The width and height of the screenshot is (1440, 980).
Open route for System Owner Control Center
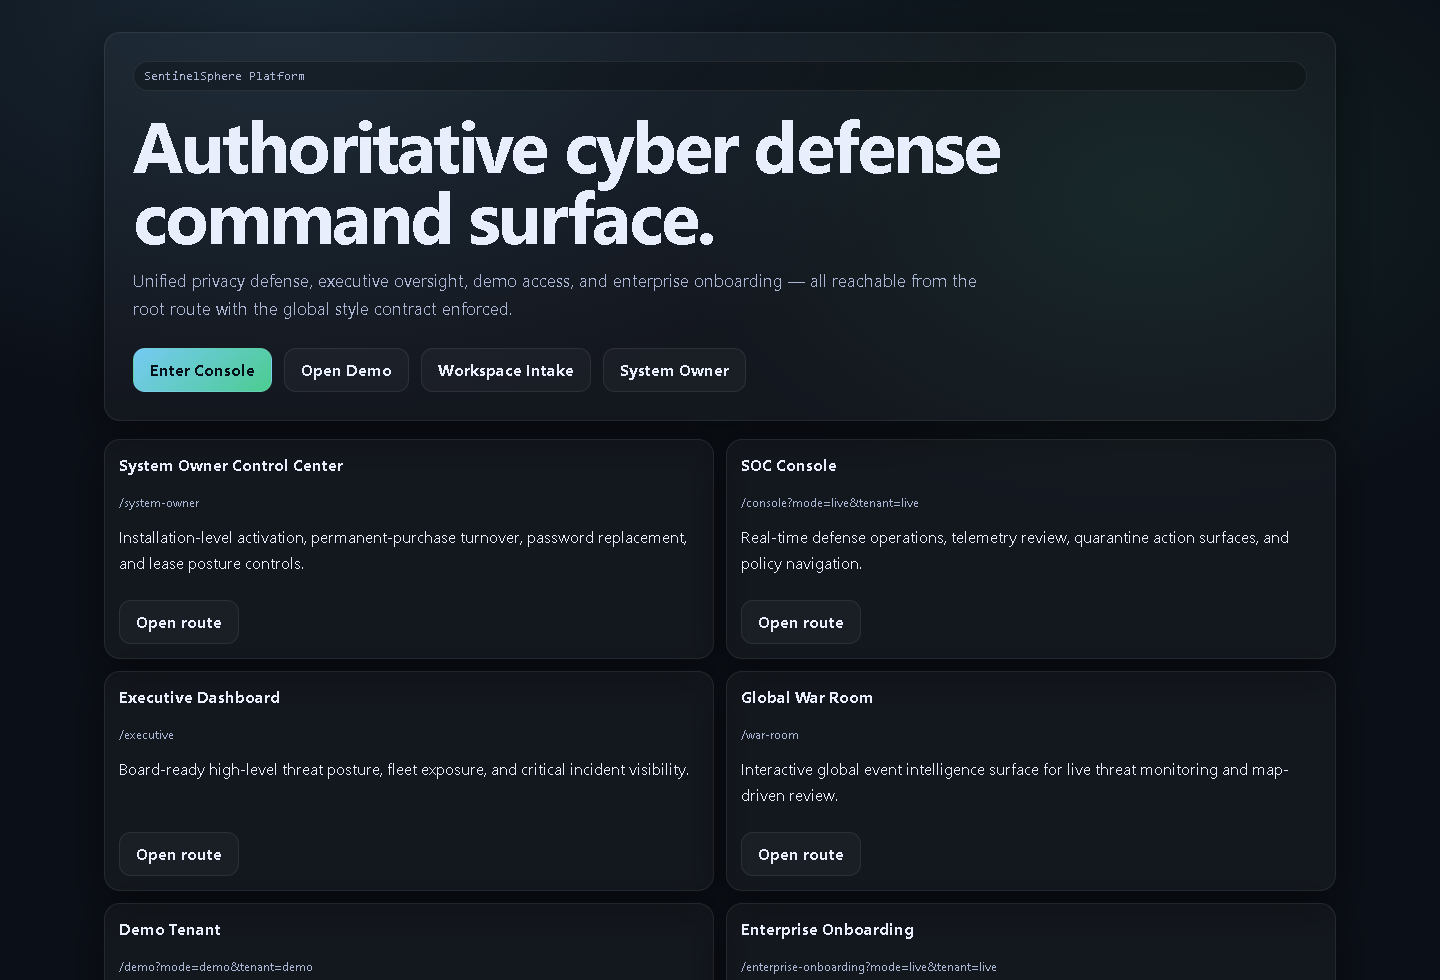179,622
